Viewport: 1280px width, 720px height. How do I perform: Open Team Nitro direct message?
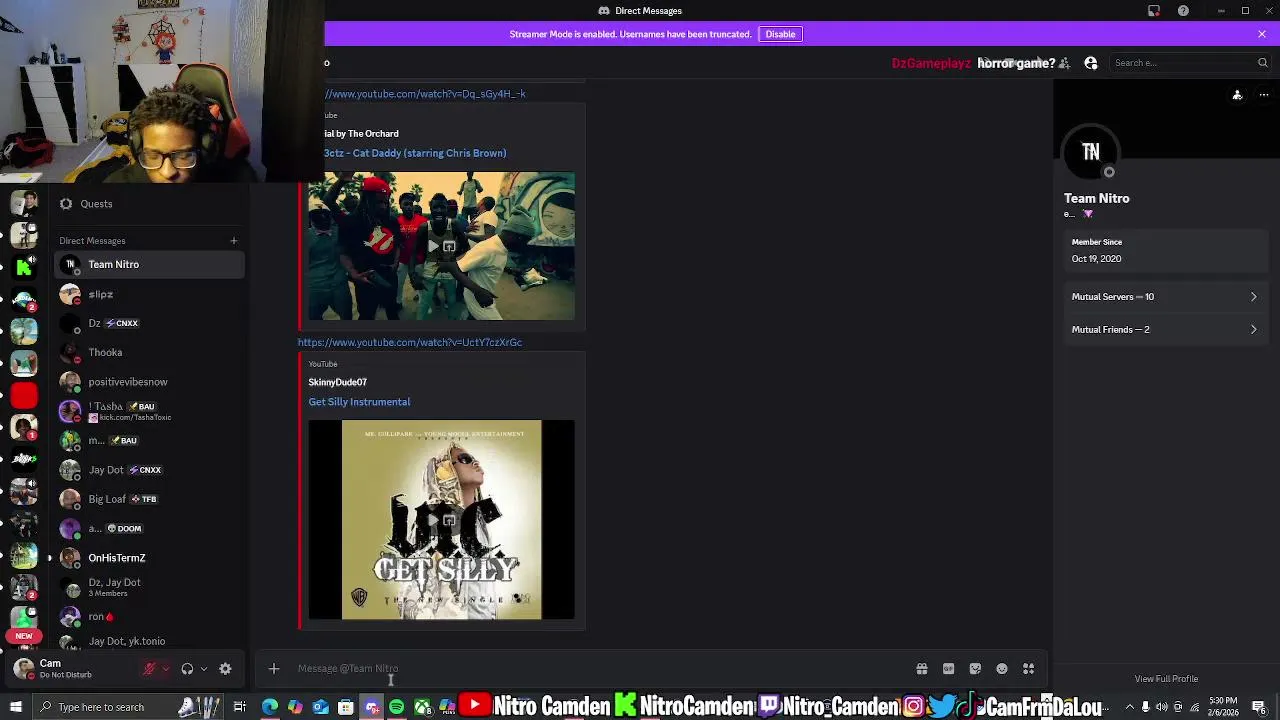[x=150, y=264]
